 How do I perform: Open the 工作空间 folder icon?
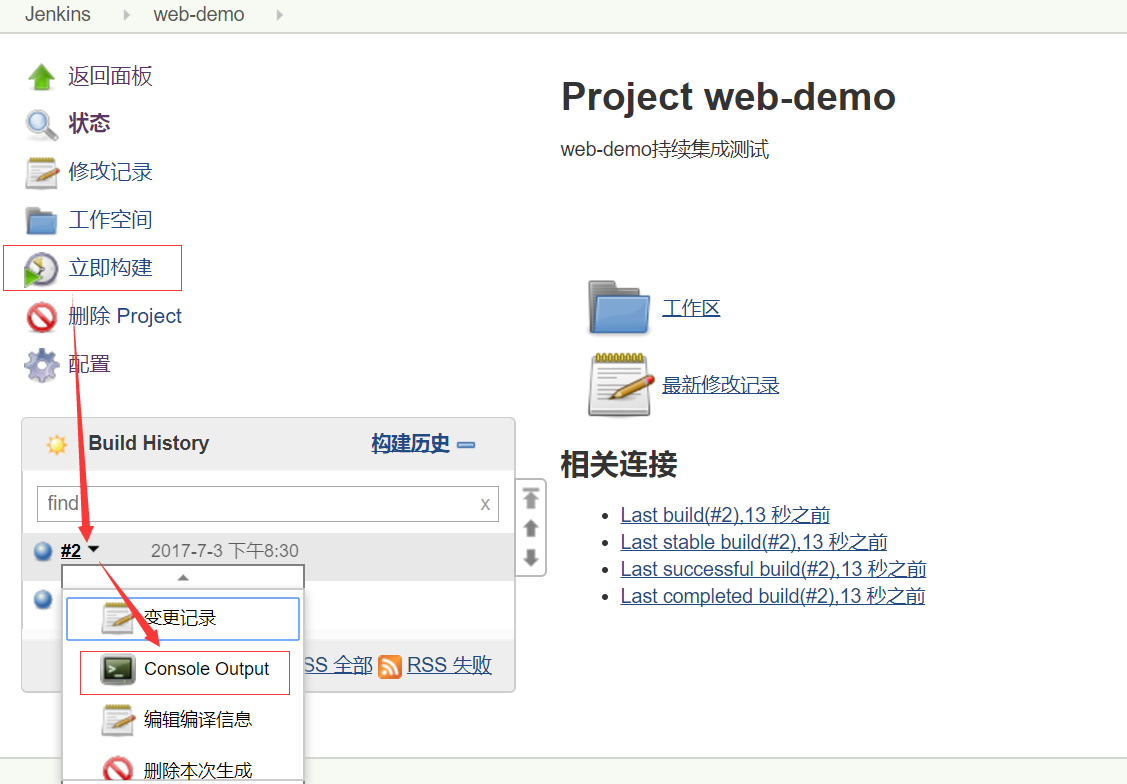(40, 219)
